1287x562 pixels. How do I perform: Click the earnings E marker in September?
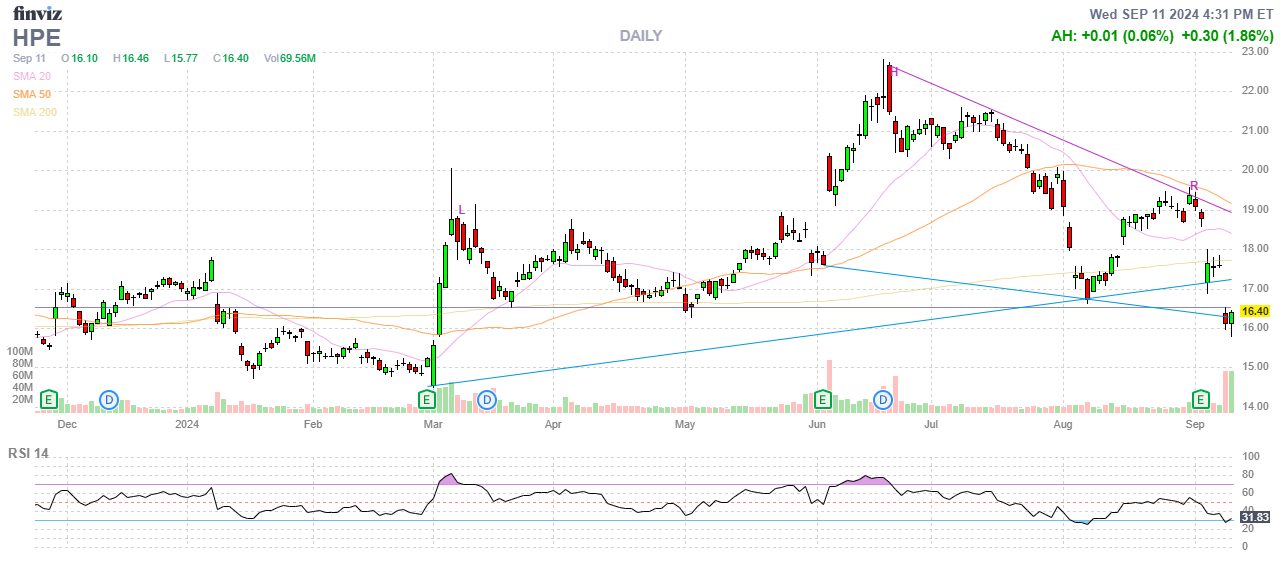pos(1202,400)
